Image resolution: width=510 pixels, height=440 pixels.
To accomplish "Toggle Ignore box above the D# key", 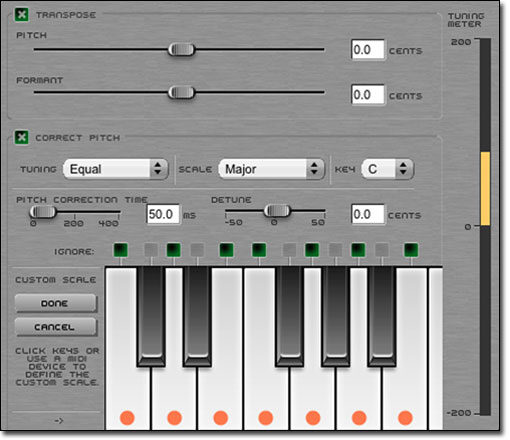I will [197, 250].
